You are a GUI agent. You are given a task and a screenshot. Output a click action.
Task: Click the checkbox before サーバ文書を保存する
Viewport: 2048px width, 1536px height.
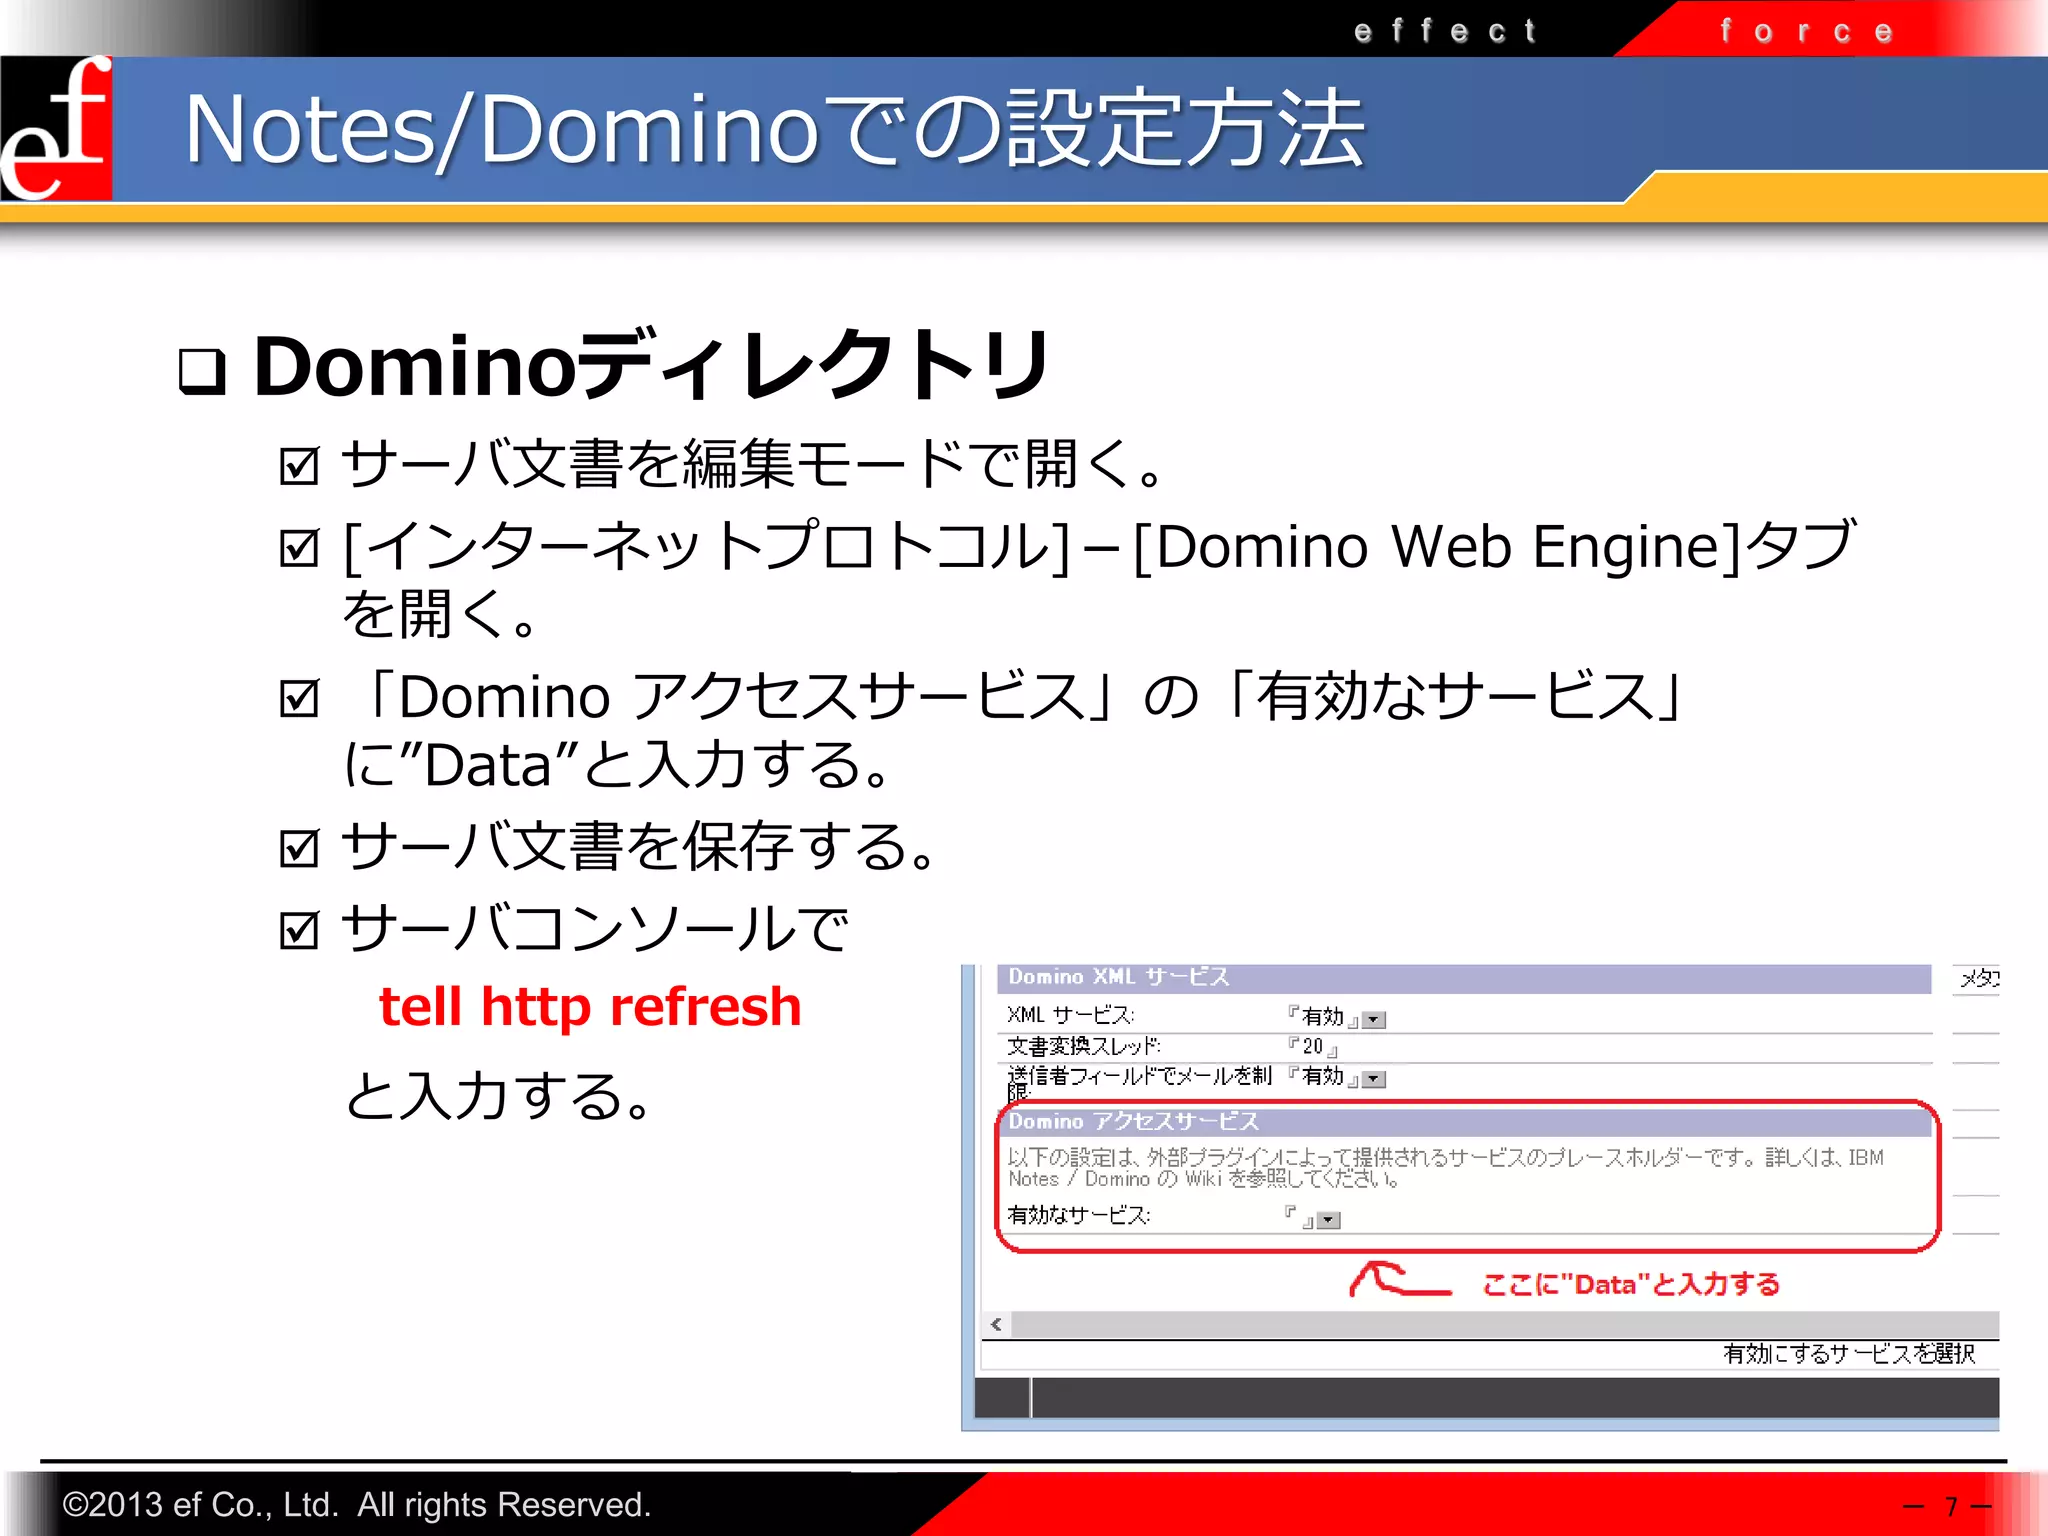click(x=299, y=848)
